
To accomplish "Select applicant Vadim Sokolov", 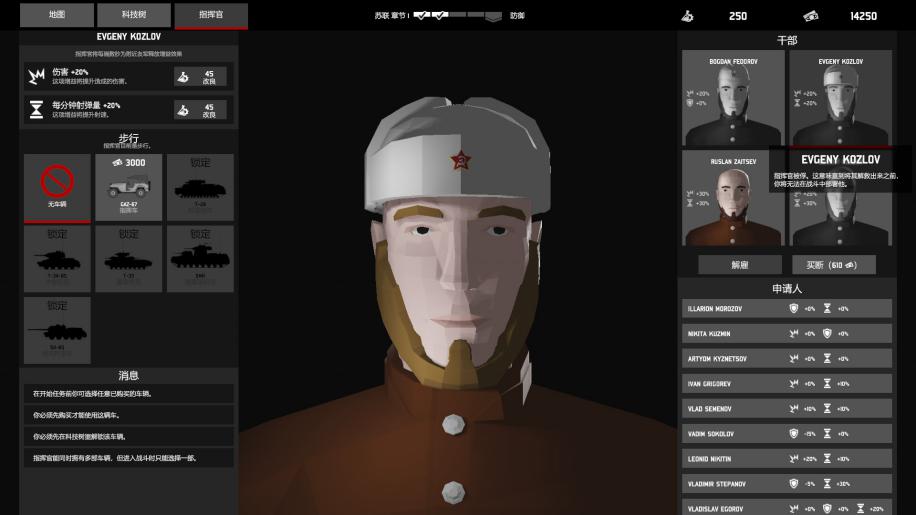I will point(787,434).
